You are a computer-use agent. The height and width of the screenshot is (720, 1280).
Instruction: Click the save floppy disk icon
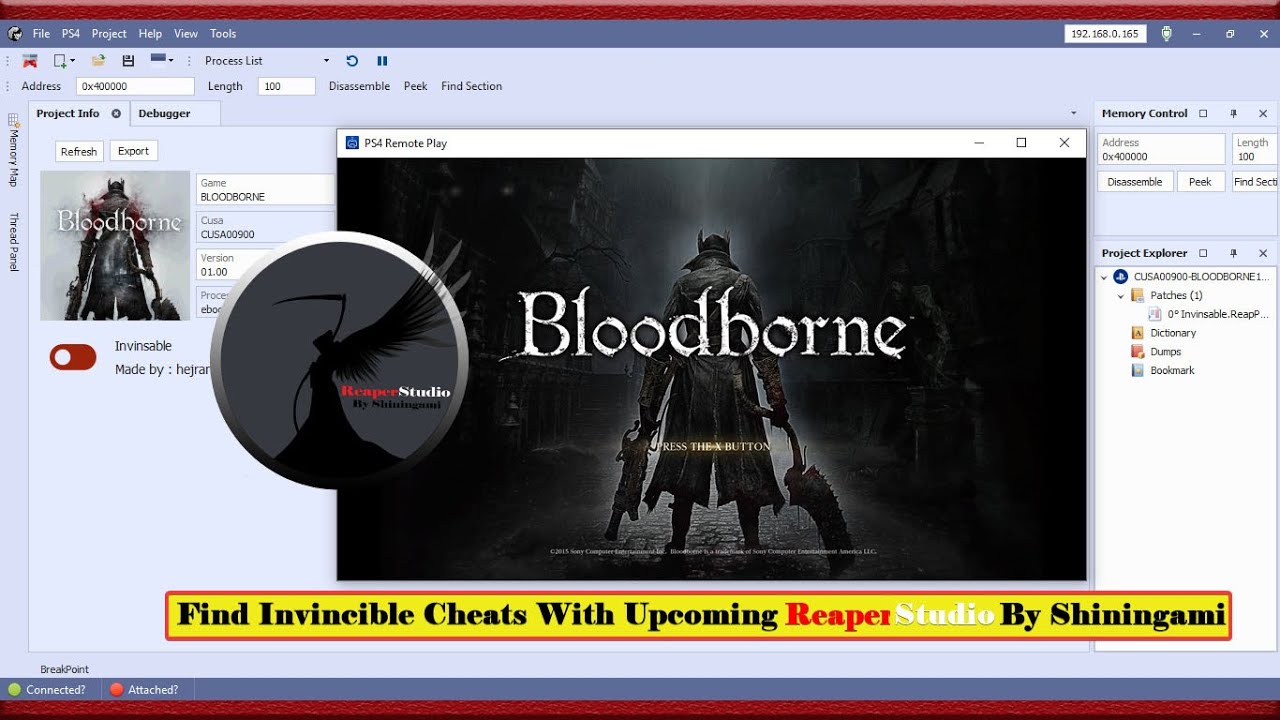(x=128, y=61)
